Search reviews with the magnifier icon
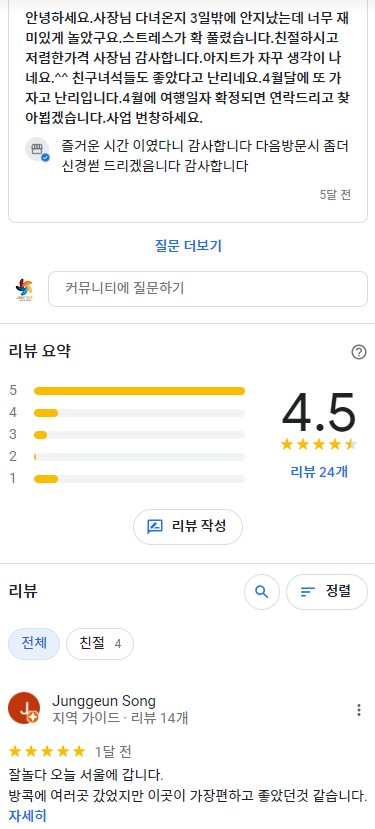 (262, 592)
